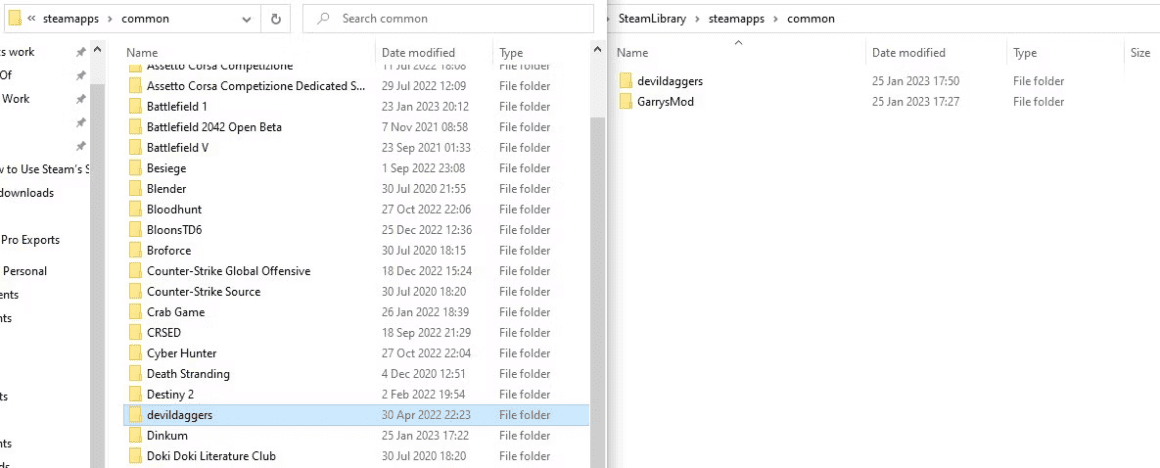This screenshot has height=468, width=1160.
Task: Select the Doki Doki Literature Club folder icon
Action: click(135, 456)
